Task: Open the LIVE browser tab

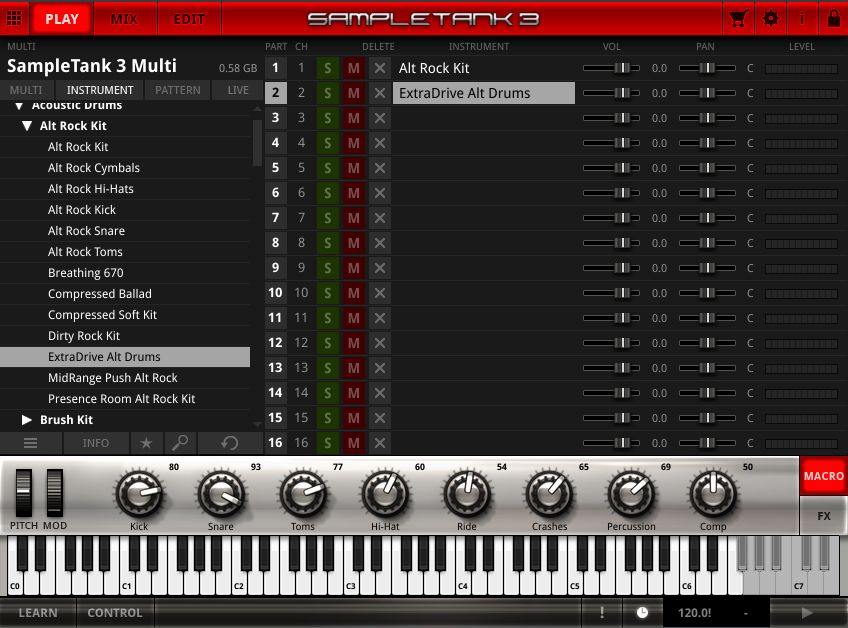Action: click(x=237, y=90)
